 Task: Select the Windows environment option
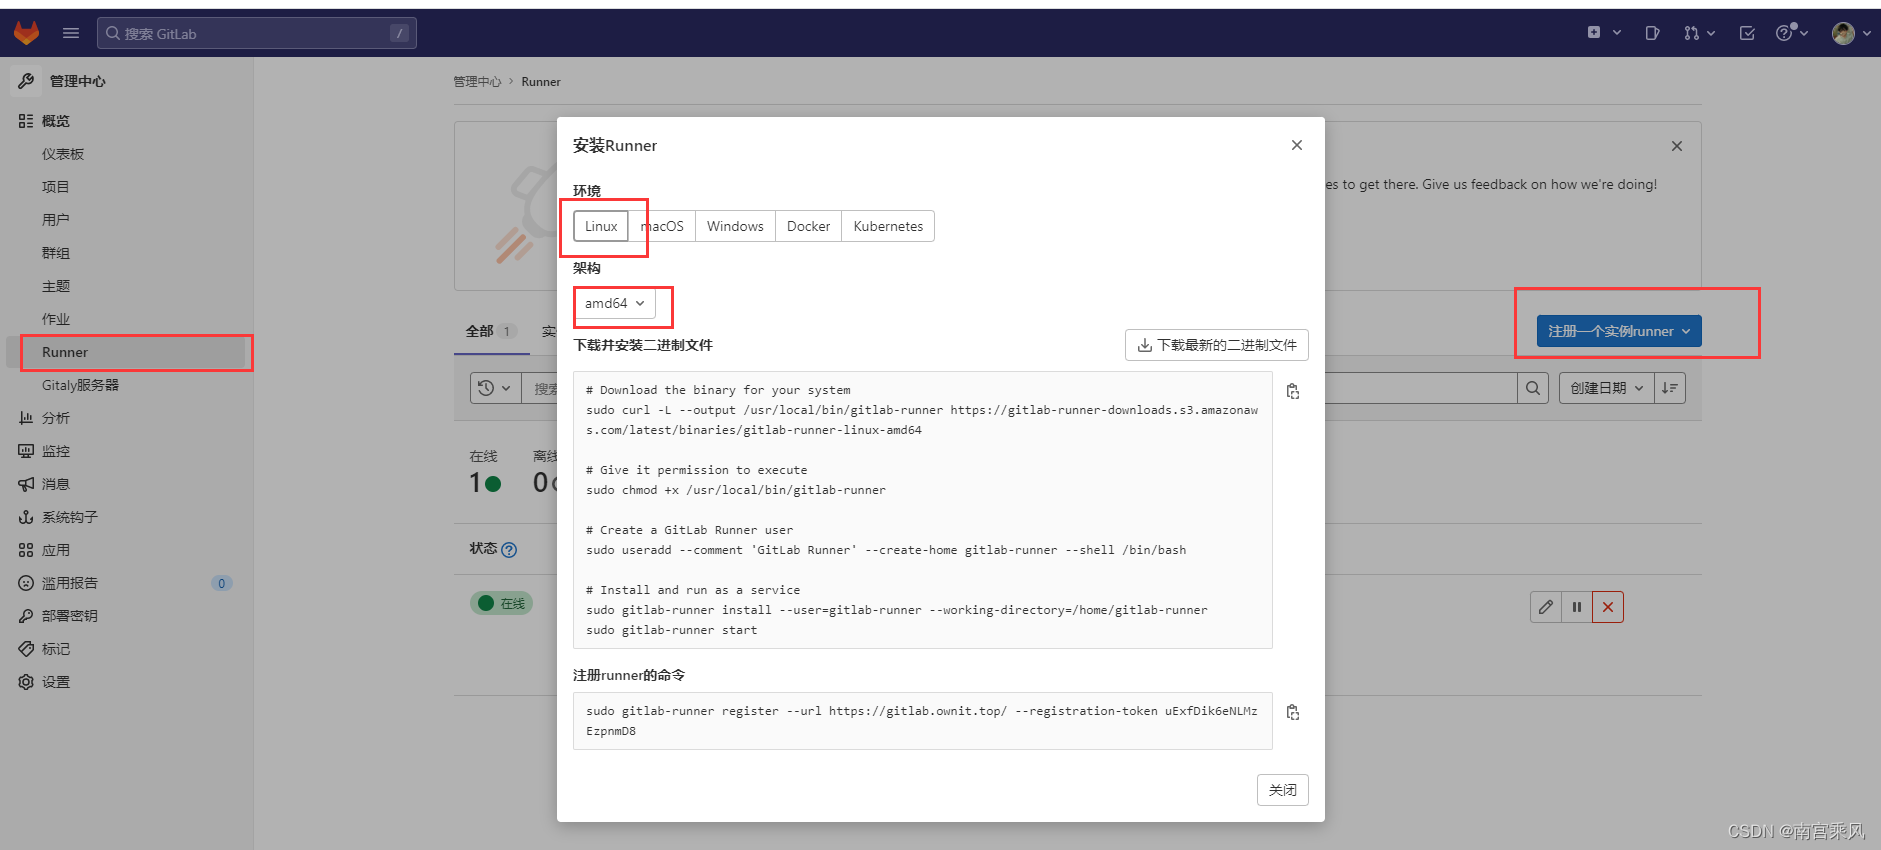click(x=735, y=226)
